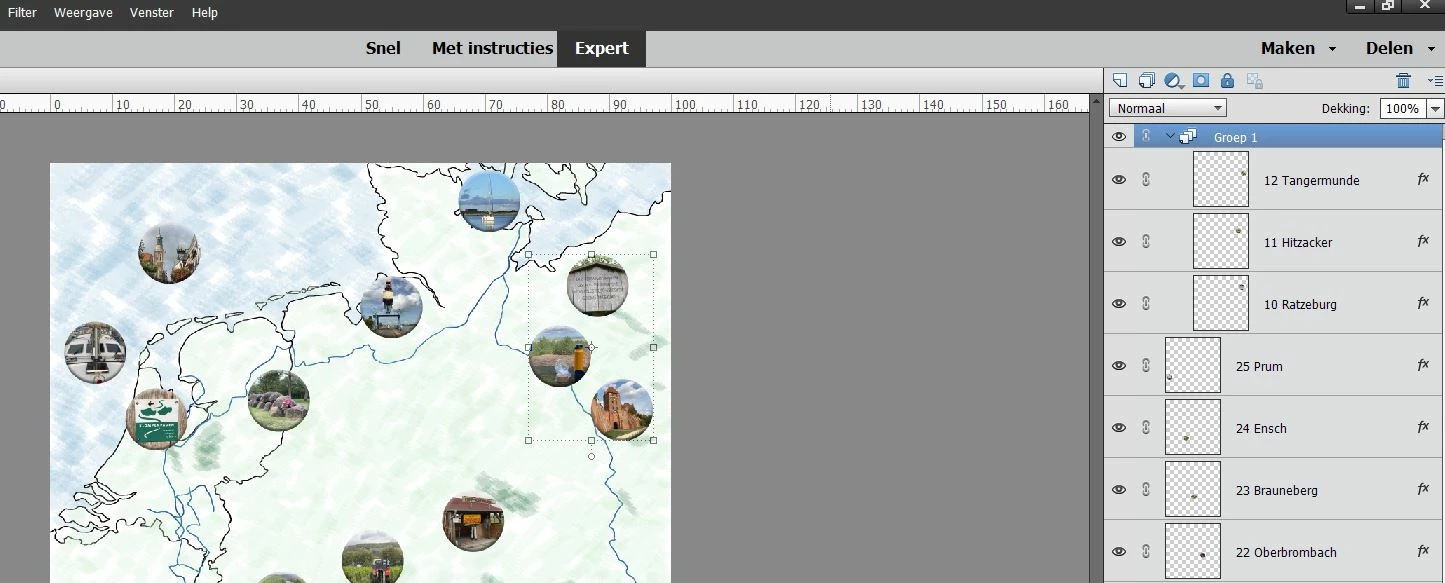
Task: Select the 22 Oberbrombach layer thumbnail
Action: [x=1192, y=551]
